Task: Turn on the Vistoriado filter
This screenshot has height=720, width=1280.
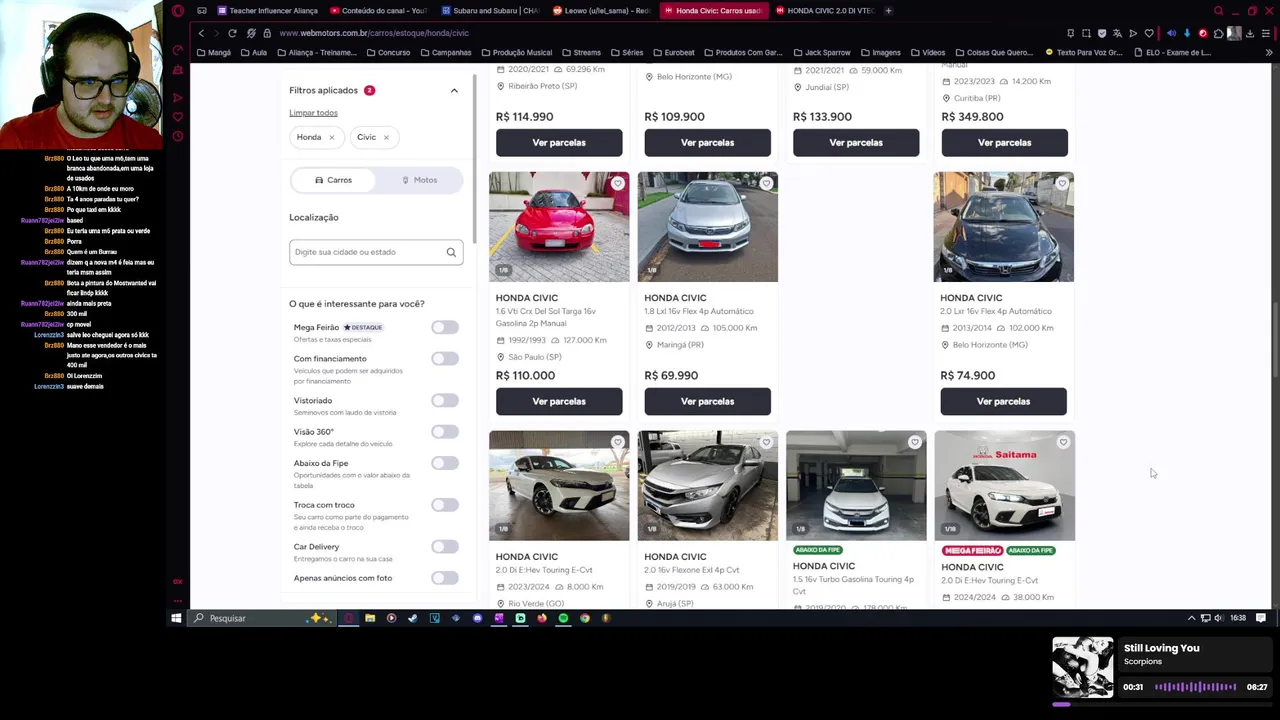Action: click(445, 400)
